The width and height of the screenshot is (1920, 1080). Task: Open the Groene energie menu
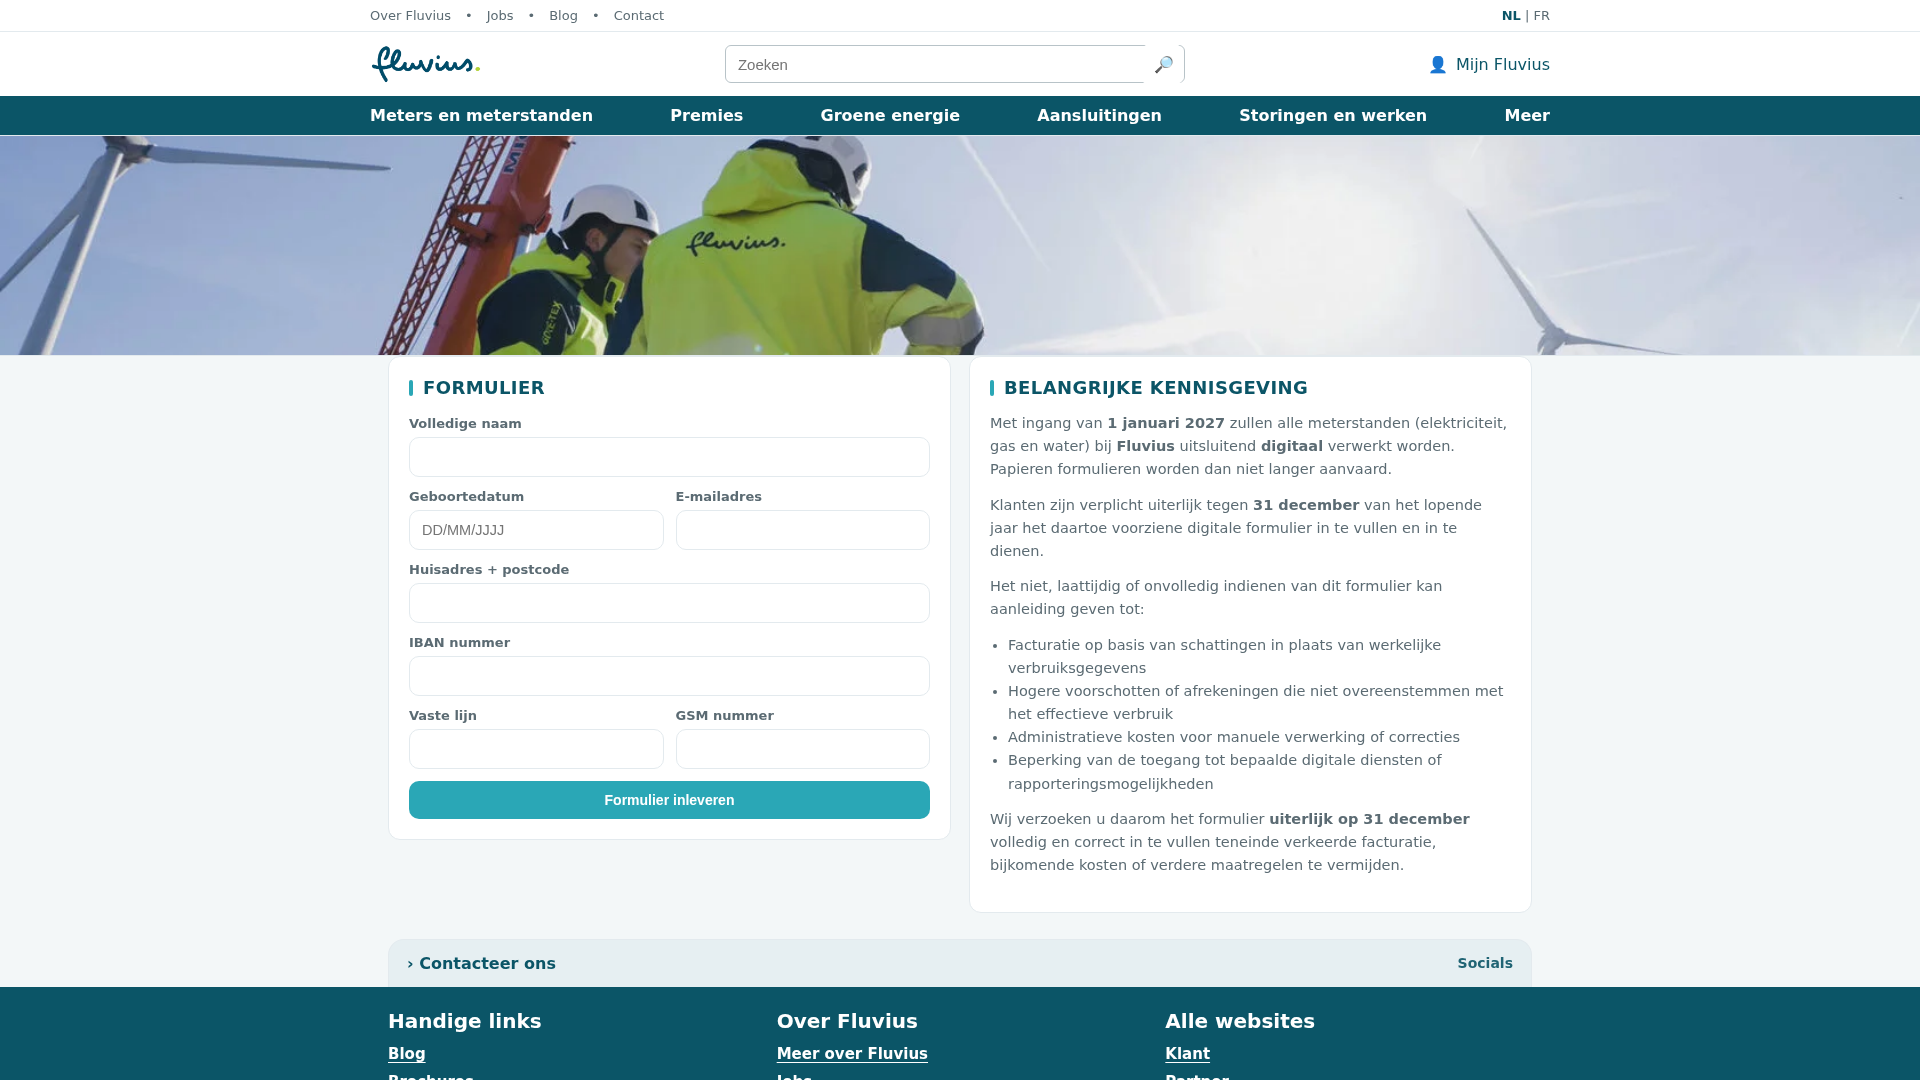890,116
